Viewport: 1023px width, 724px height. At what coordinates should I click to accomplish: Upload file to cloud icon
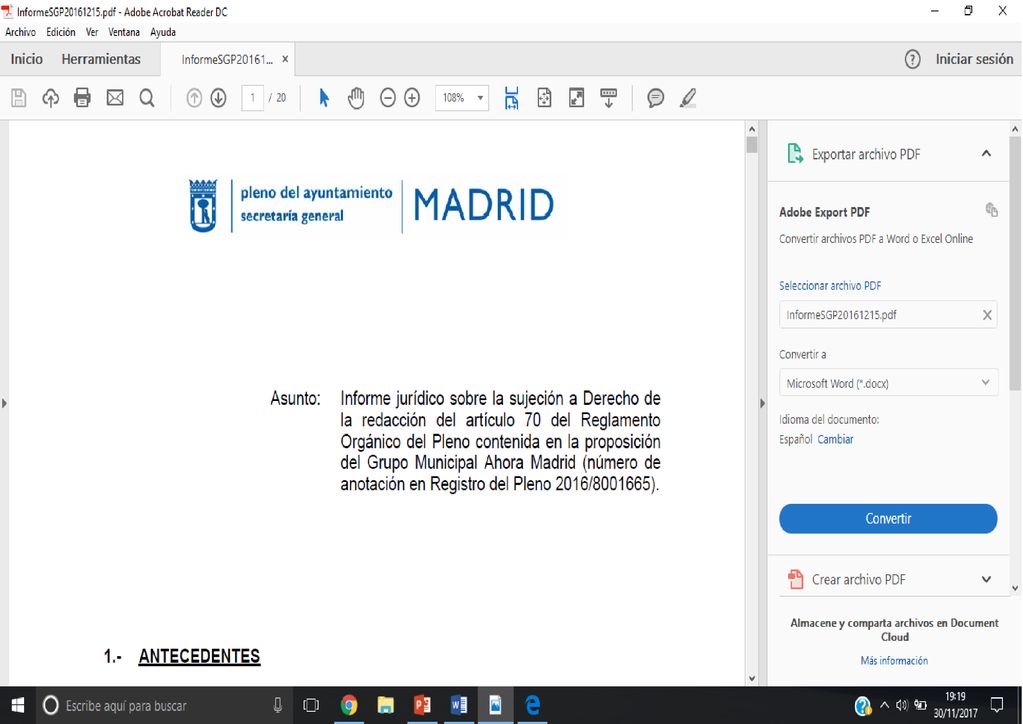[50, 98]
